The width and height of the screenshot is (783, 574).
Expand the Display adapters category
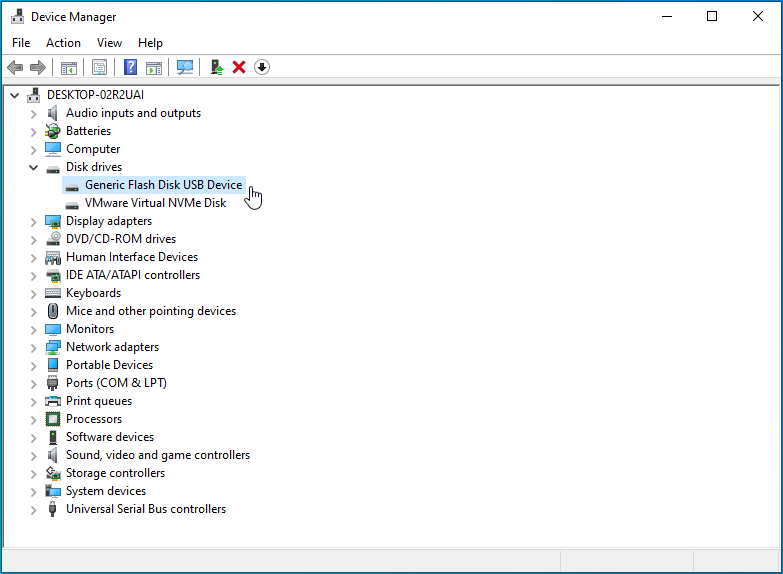(x=34, y=221)
